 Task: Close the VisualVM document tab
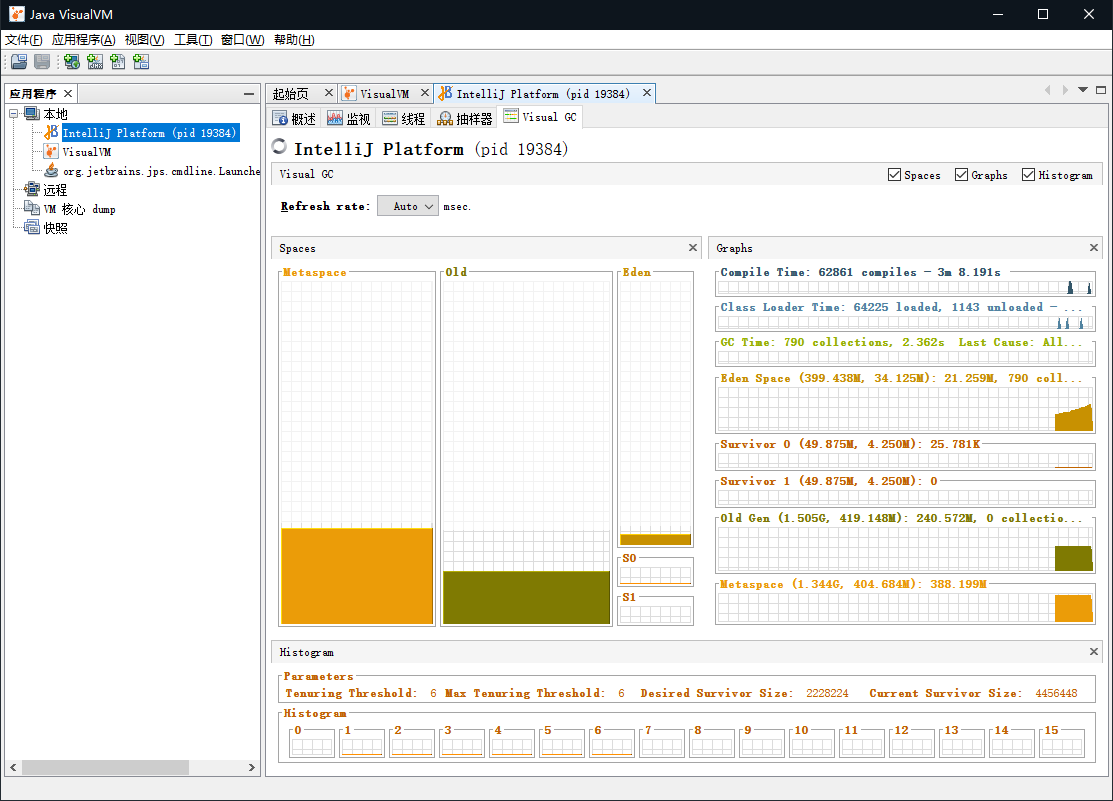point(424,92)
